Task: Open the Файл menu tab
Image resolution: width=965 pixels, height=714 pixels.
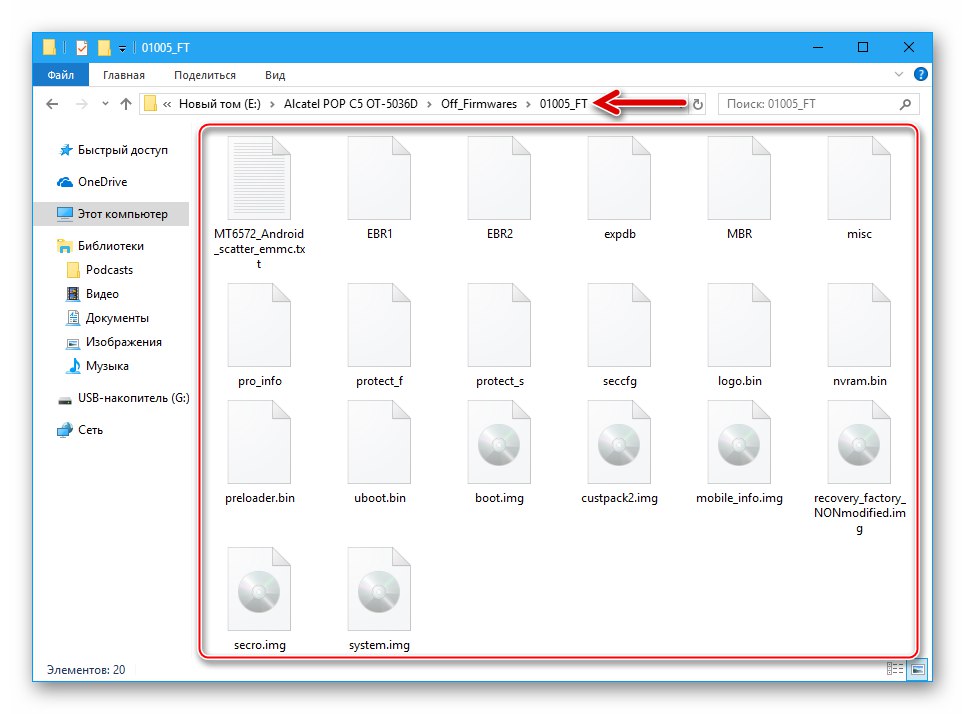Action: (x=60, y=75)
